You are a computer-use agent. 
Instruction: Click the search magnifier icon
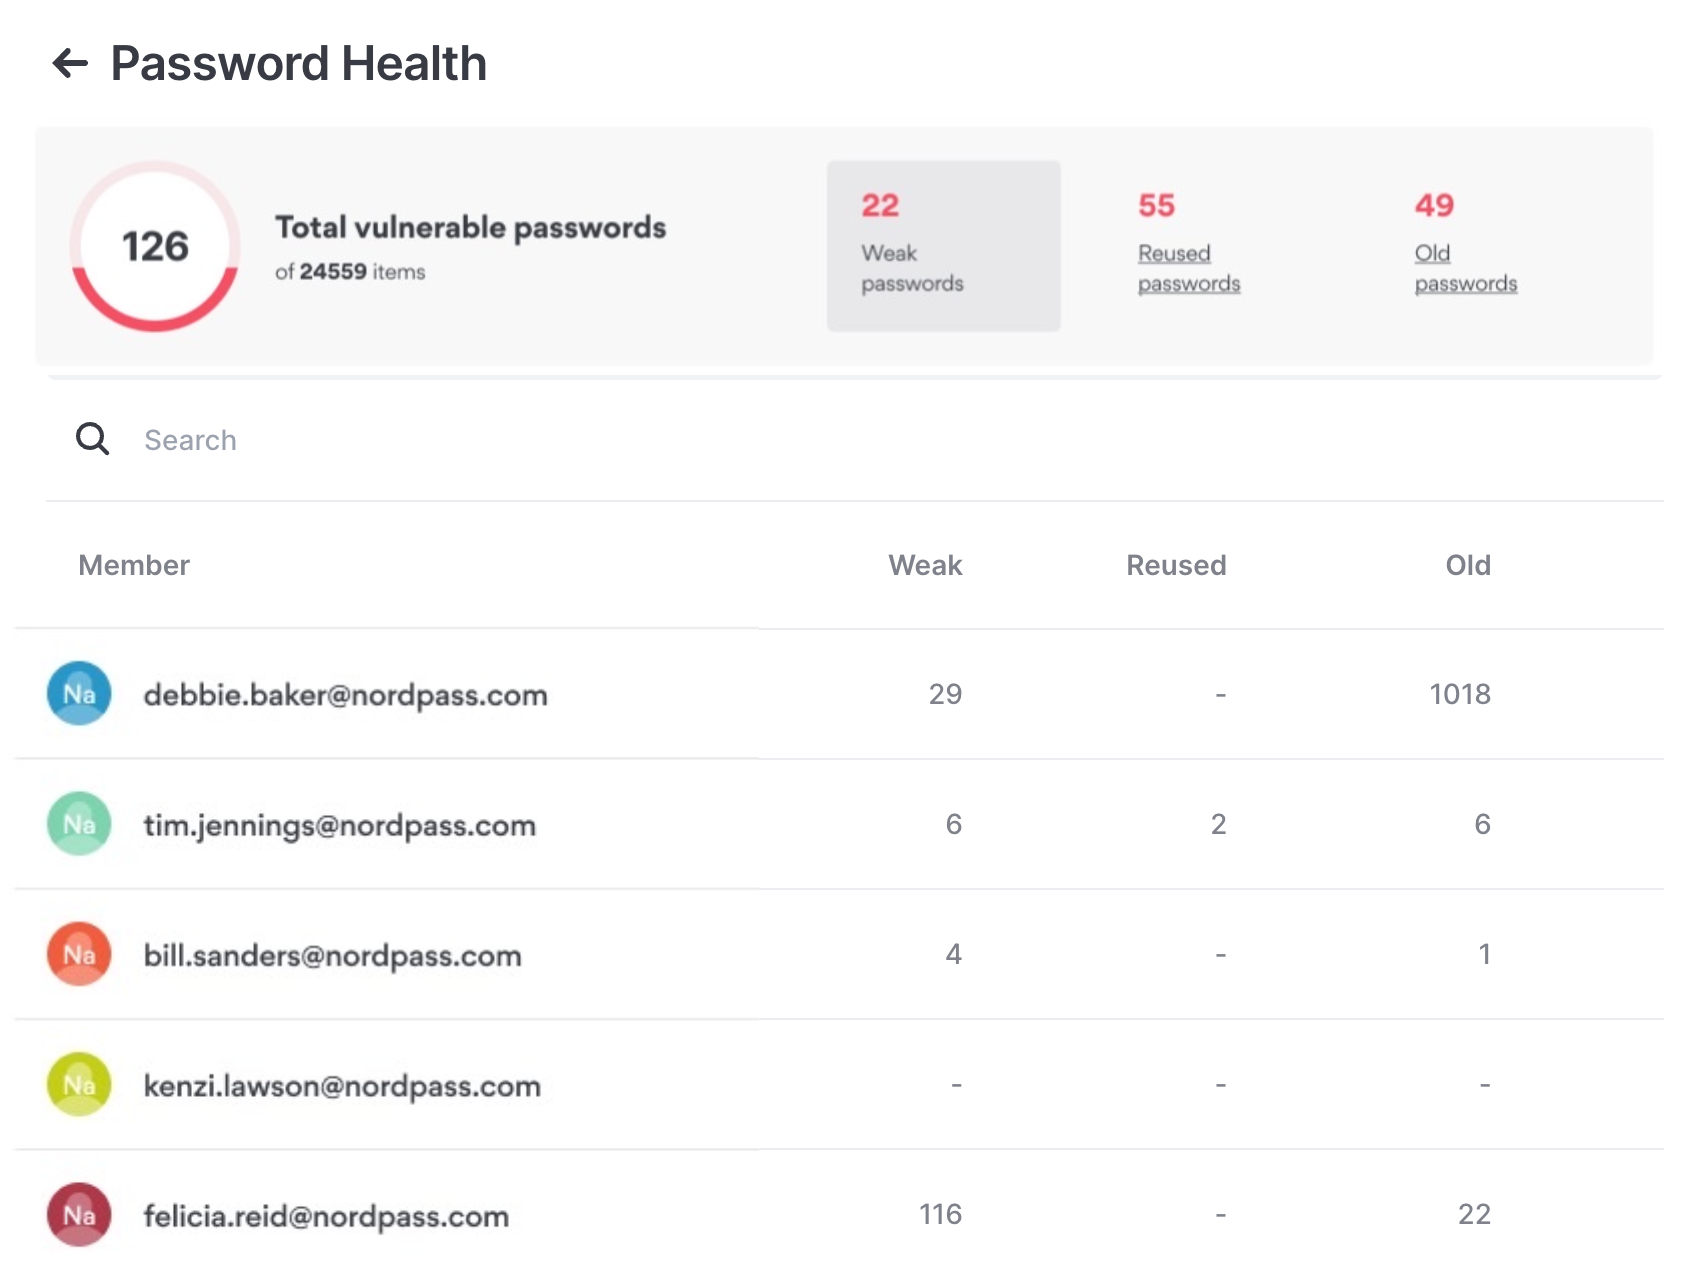click(x=92, y=438)
